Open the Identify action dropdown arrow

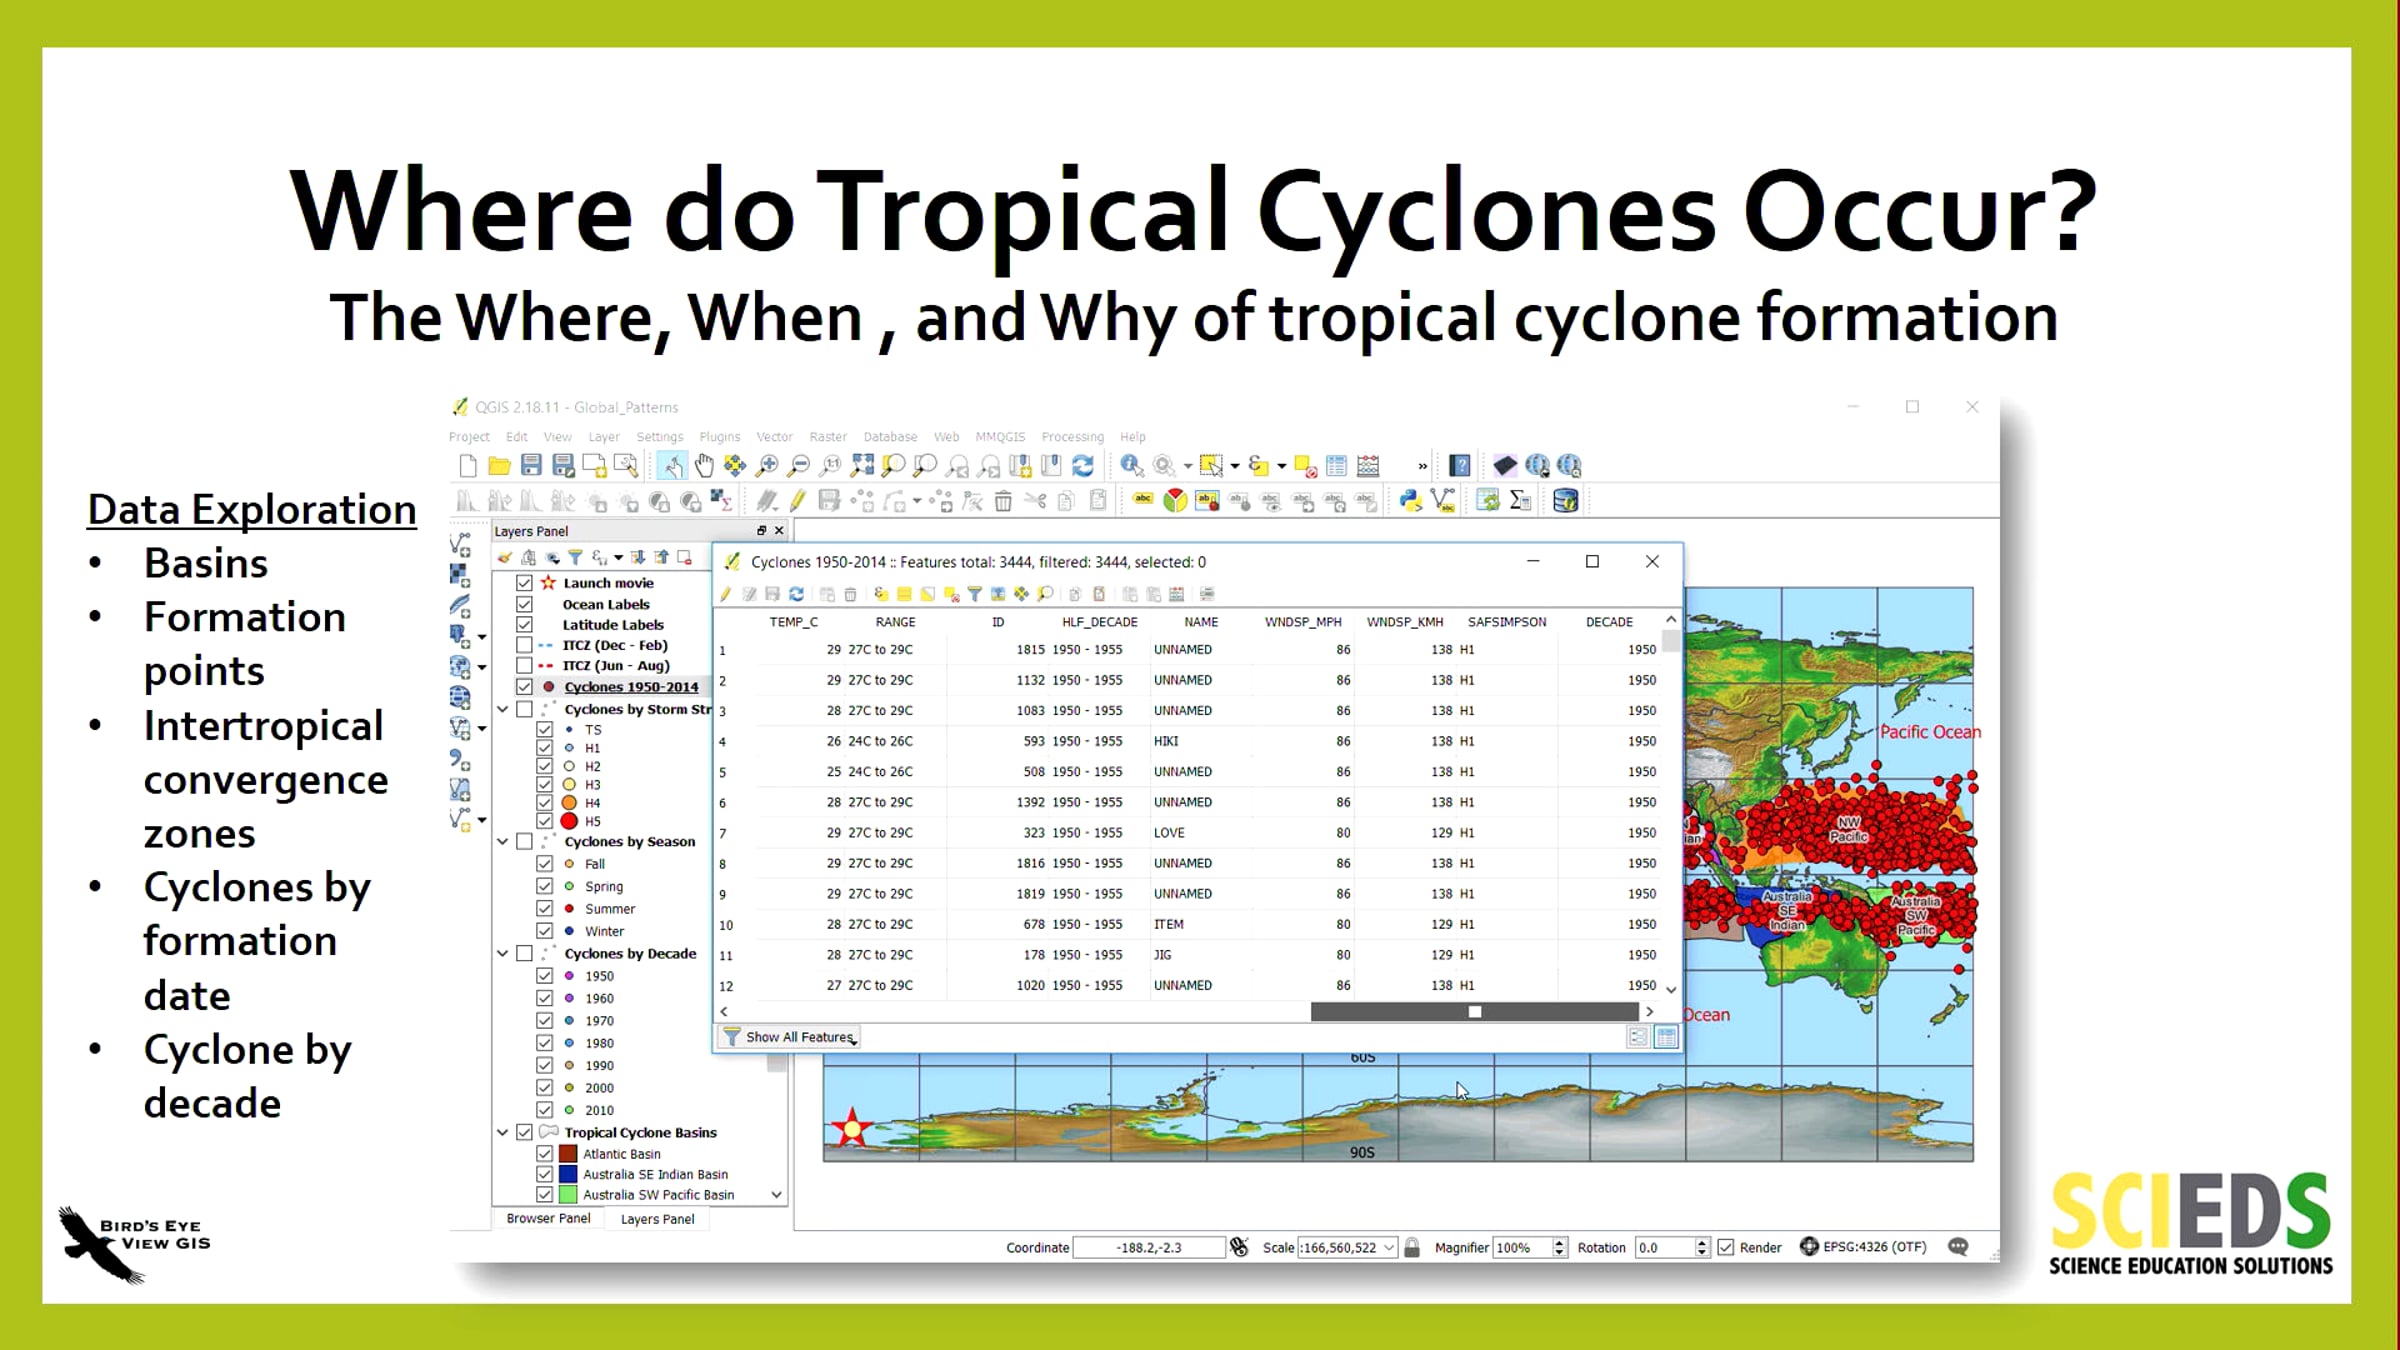coord(1188,466)
